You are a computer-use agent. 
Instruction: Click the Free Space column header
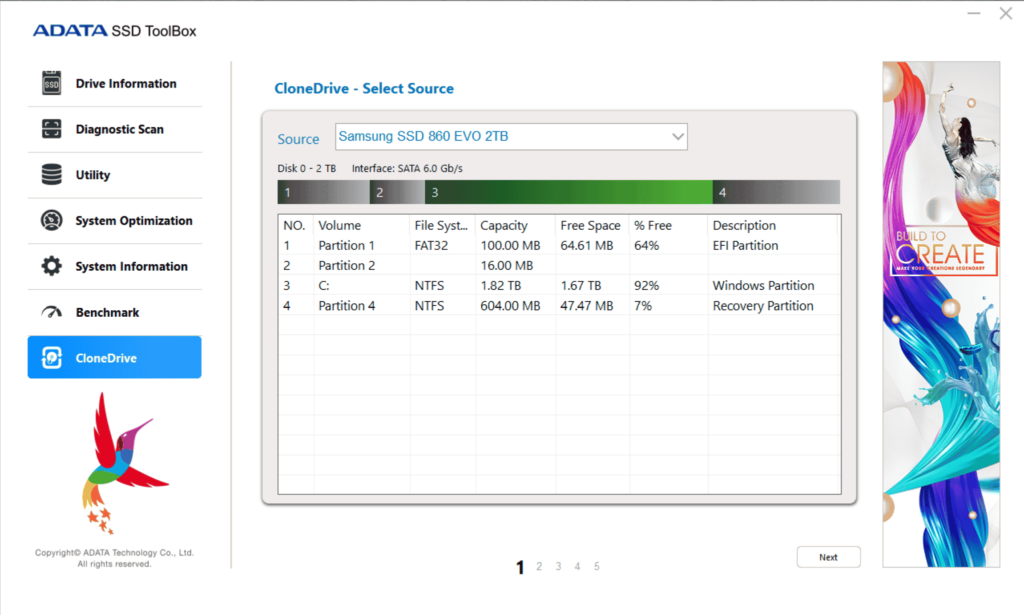590,225
